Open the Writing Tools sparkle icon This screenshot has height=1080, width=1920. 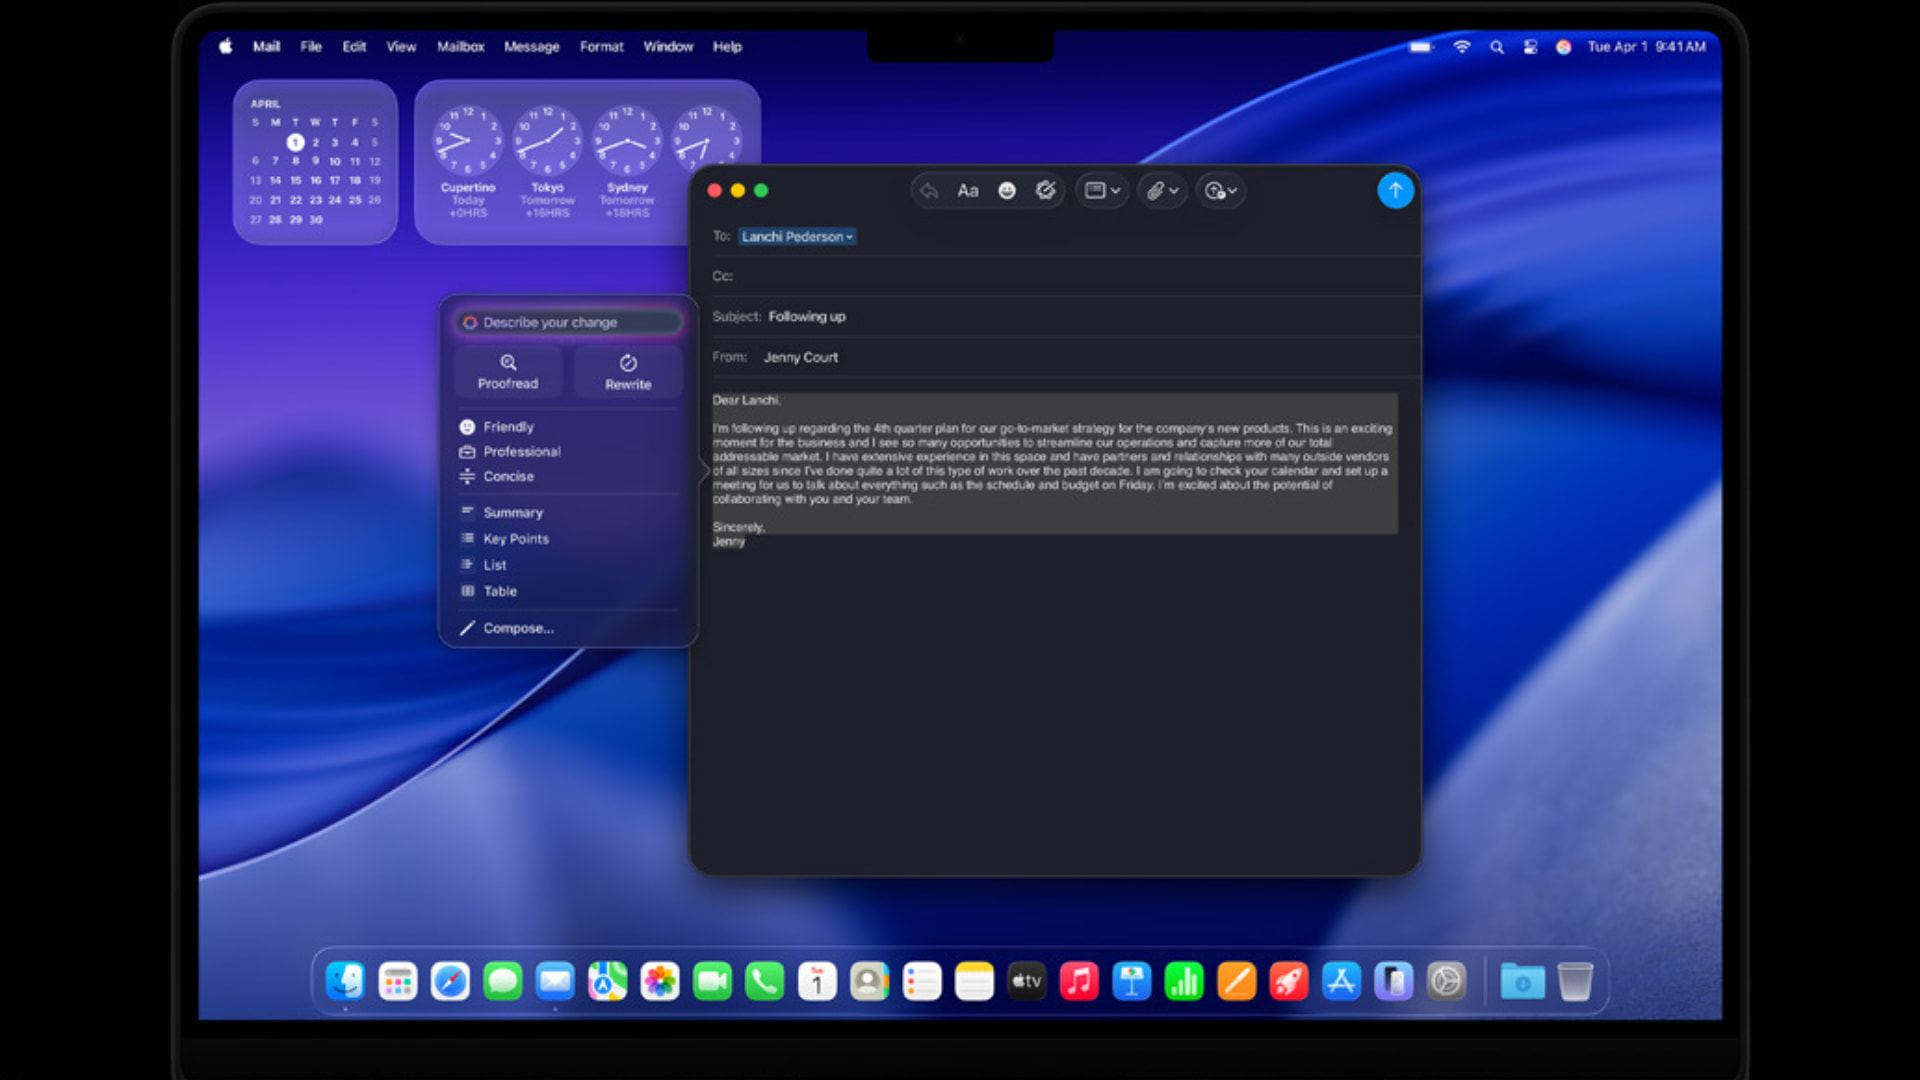1046,190
